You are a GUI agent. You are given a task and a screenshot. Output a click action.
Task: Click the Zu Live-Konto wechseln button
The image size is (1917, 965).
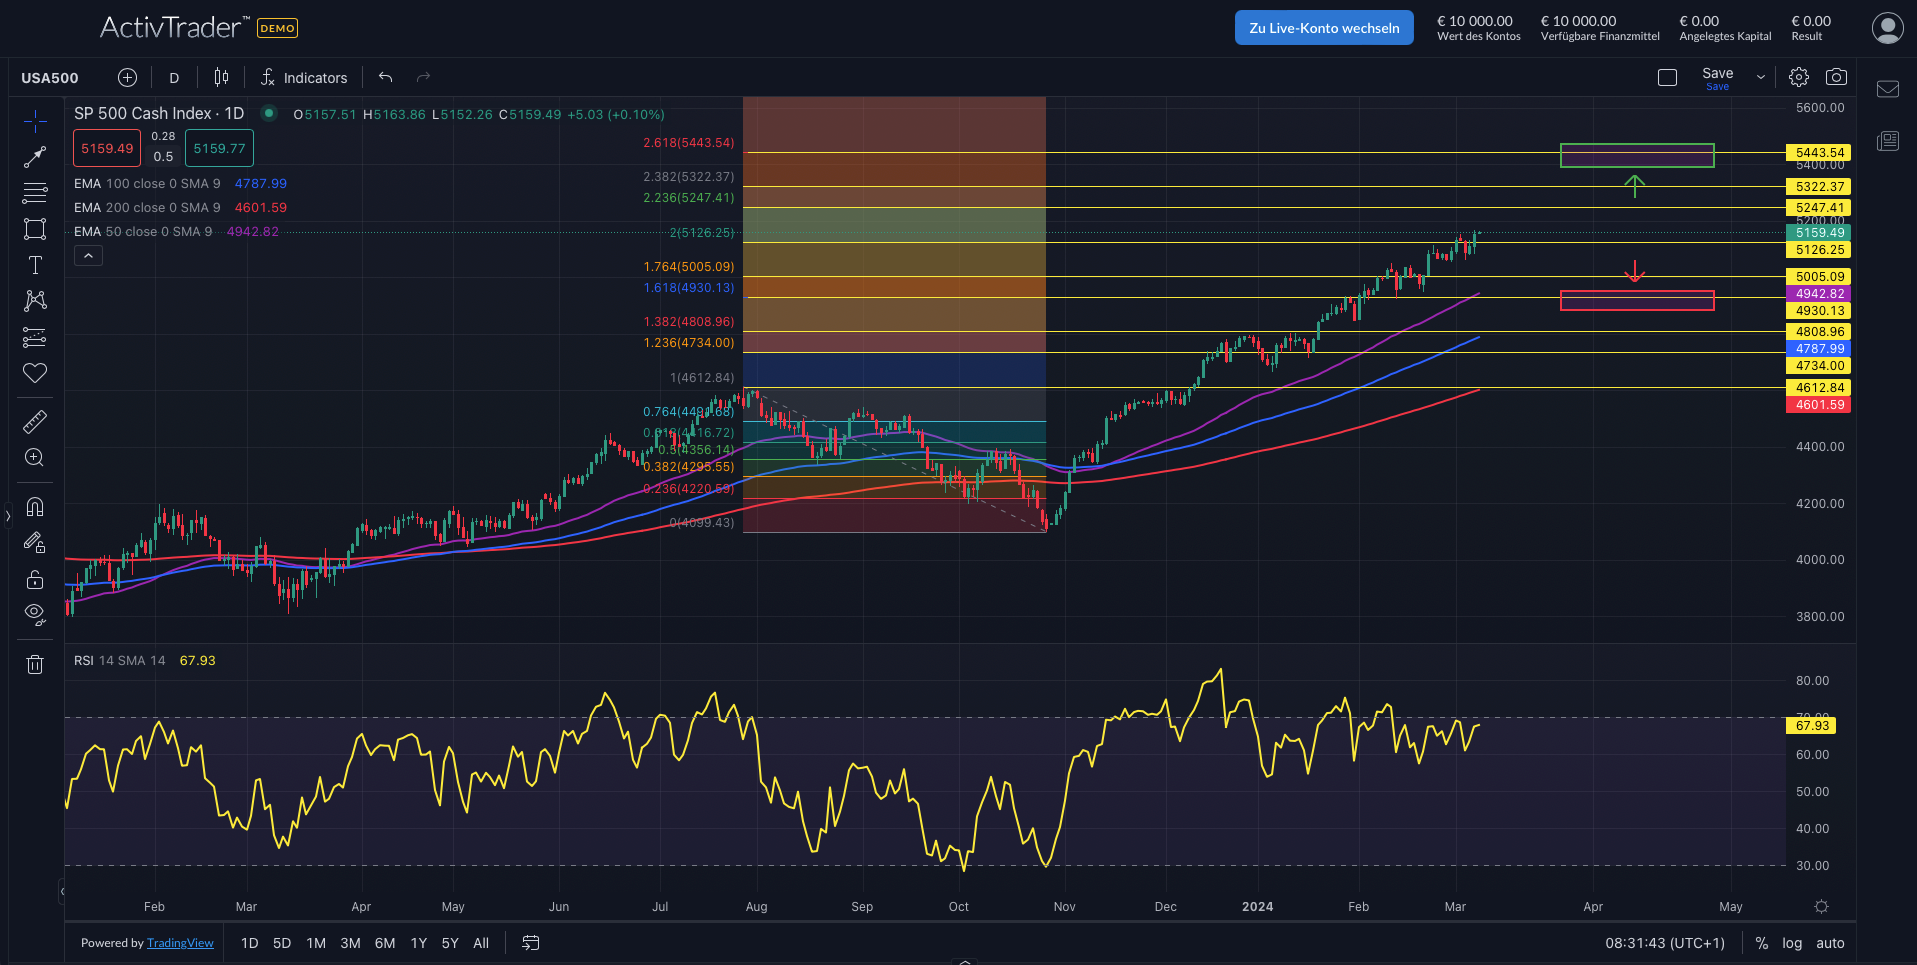click(x=1323, y=27)
